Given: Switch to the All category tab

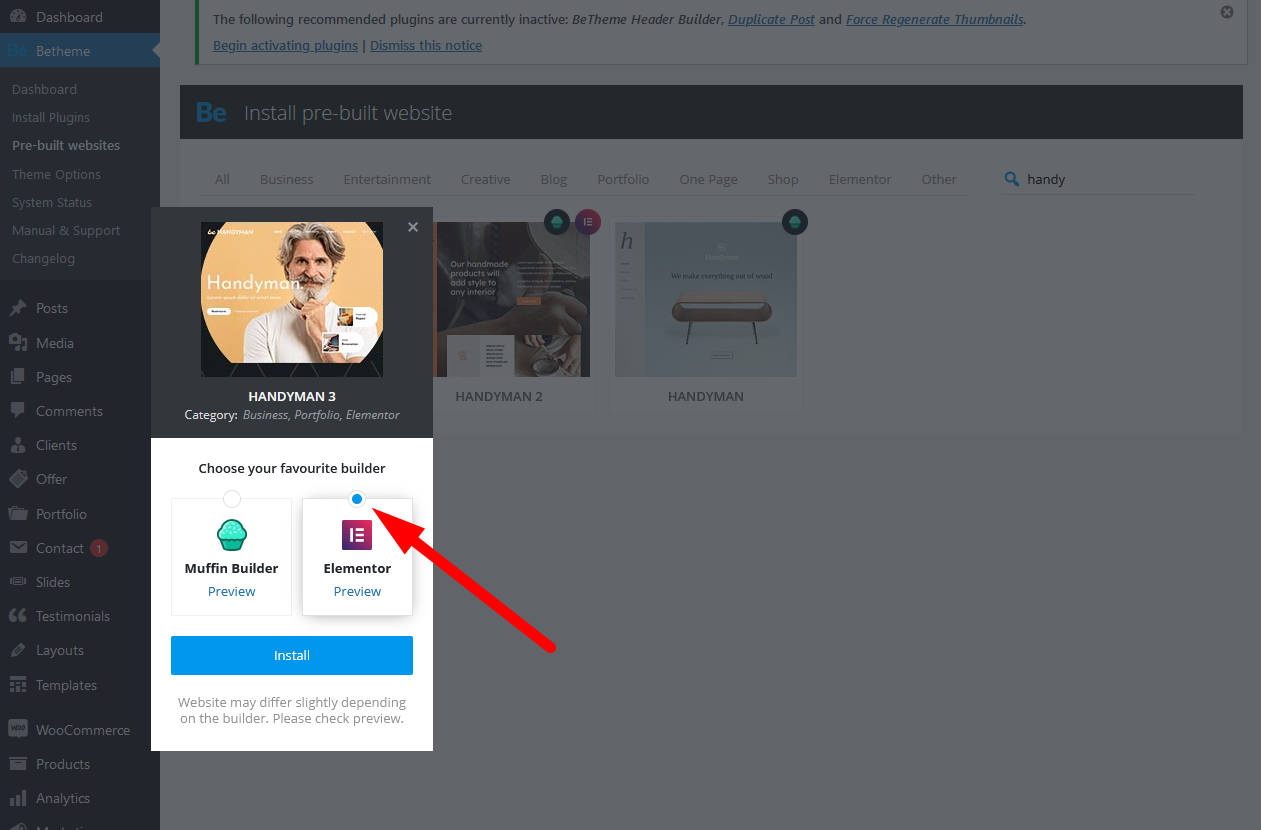Looking at the screenshot, I should [x=222, y=179].
